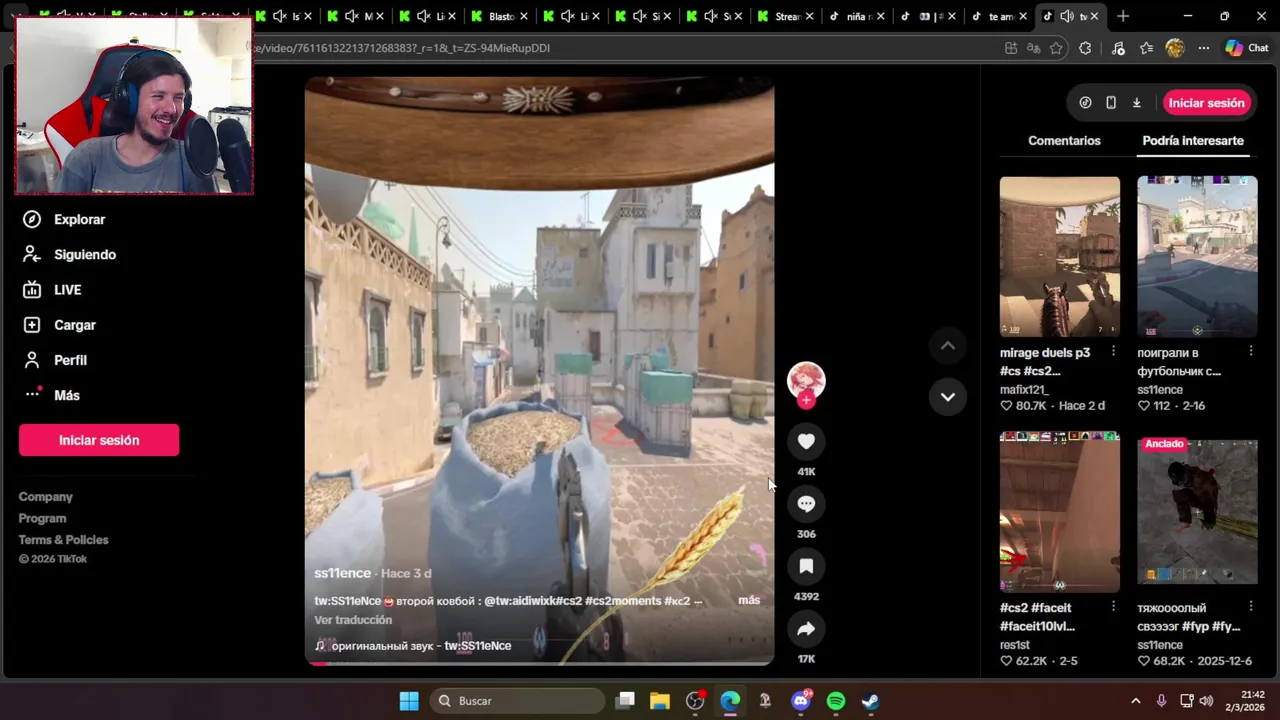The width and height of the screenshot is (1280, 720).
Task: Save video with the bookmark icon
Action: [x=806, y=566]
